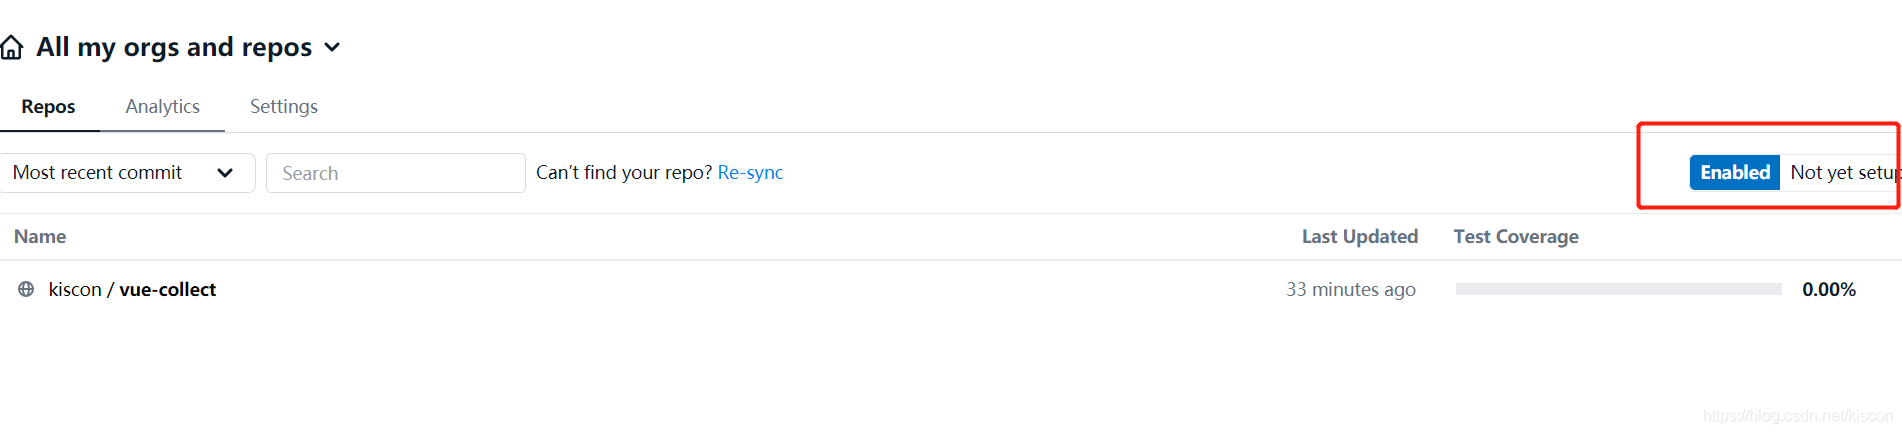Click the globe icon next to kiscon / vue-collect
This screenshot has width=1902, height=434.
(26, 289)
